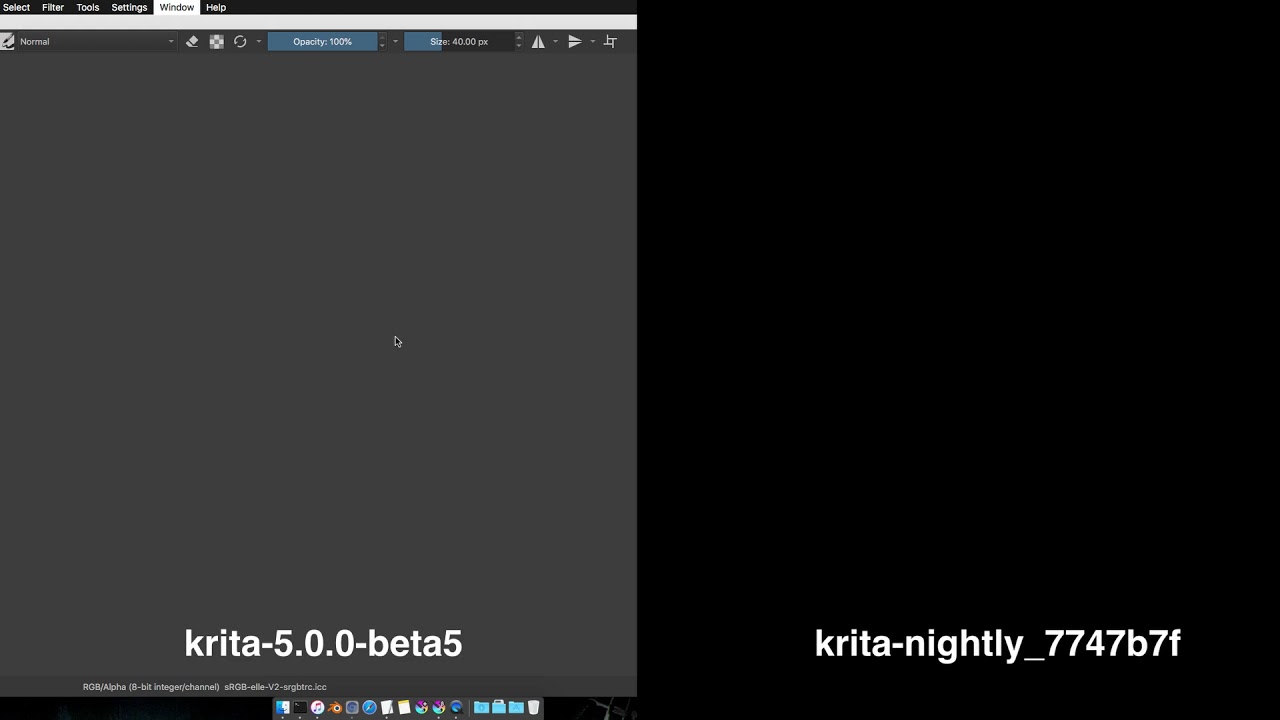Open the Trash in the Dock
The height and width of the screenshot is (720, 1280).
[x=534, y=708]
